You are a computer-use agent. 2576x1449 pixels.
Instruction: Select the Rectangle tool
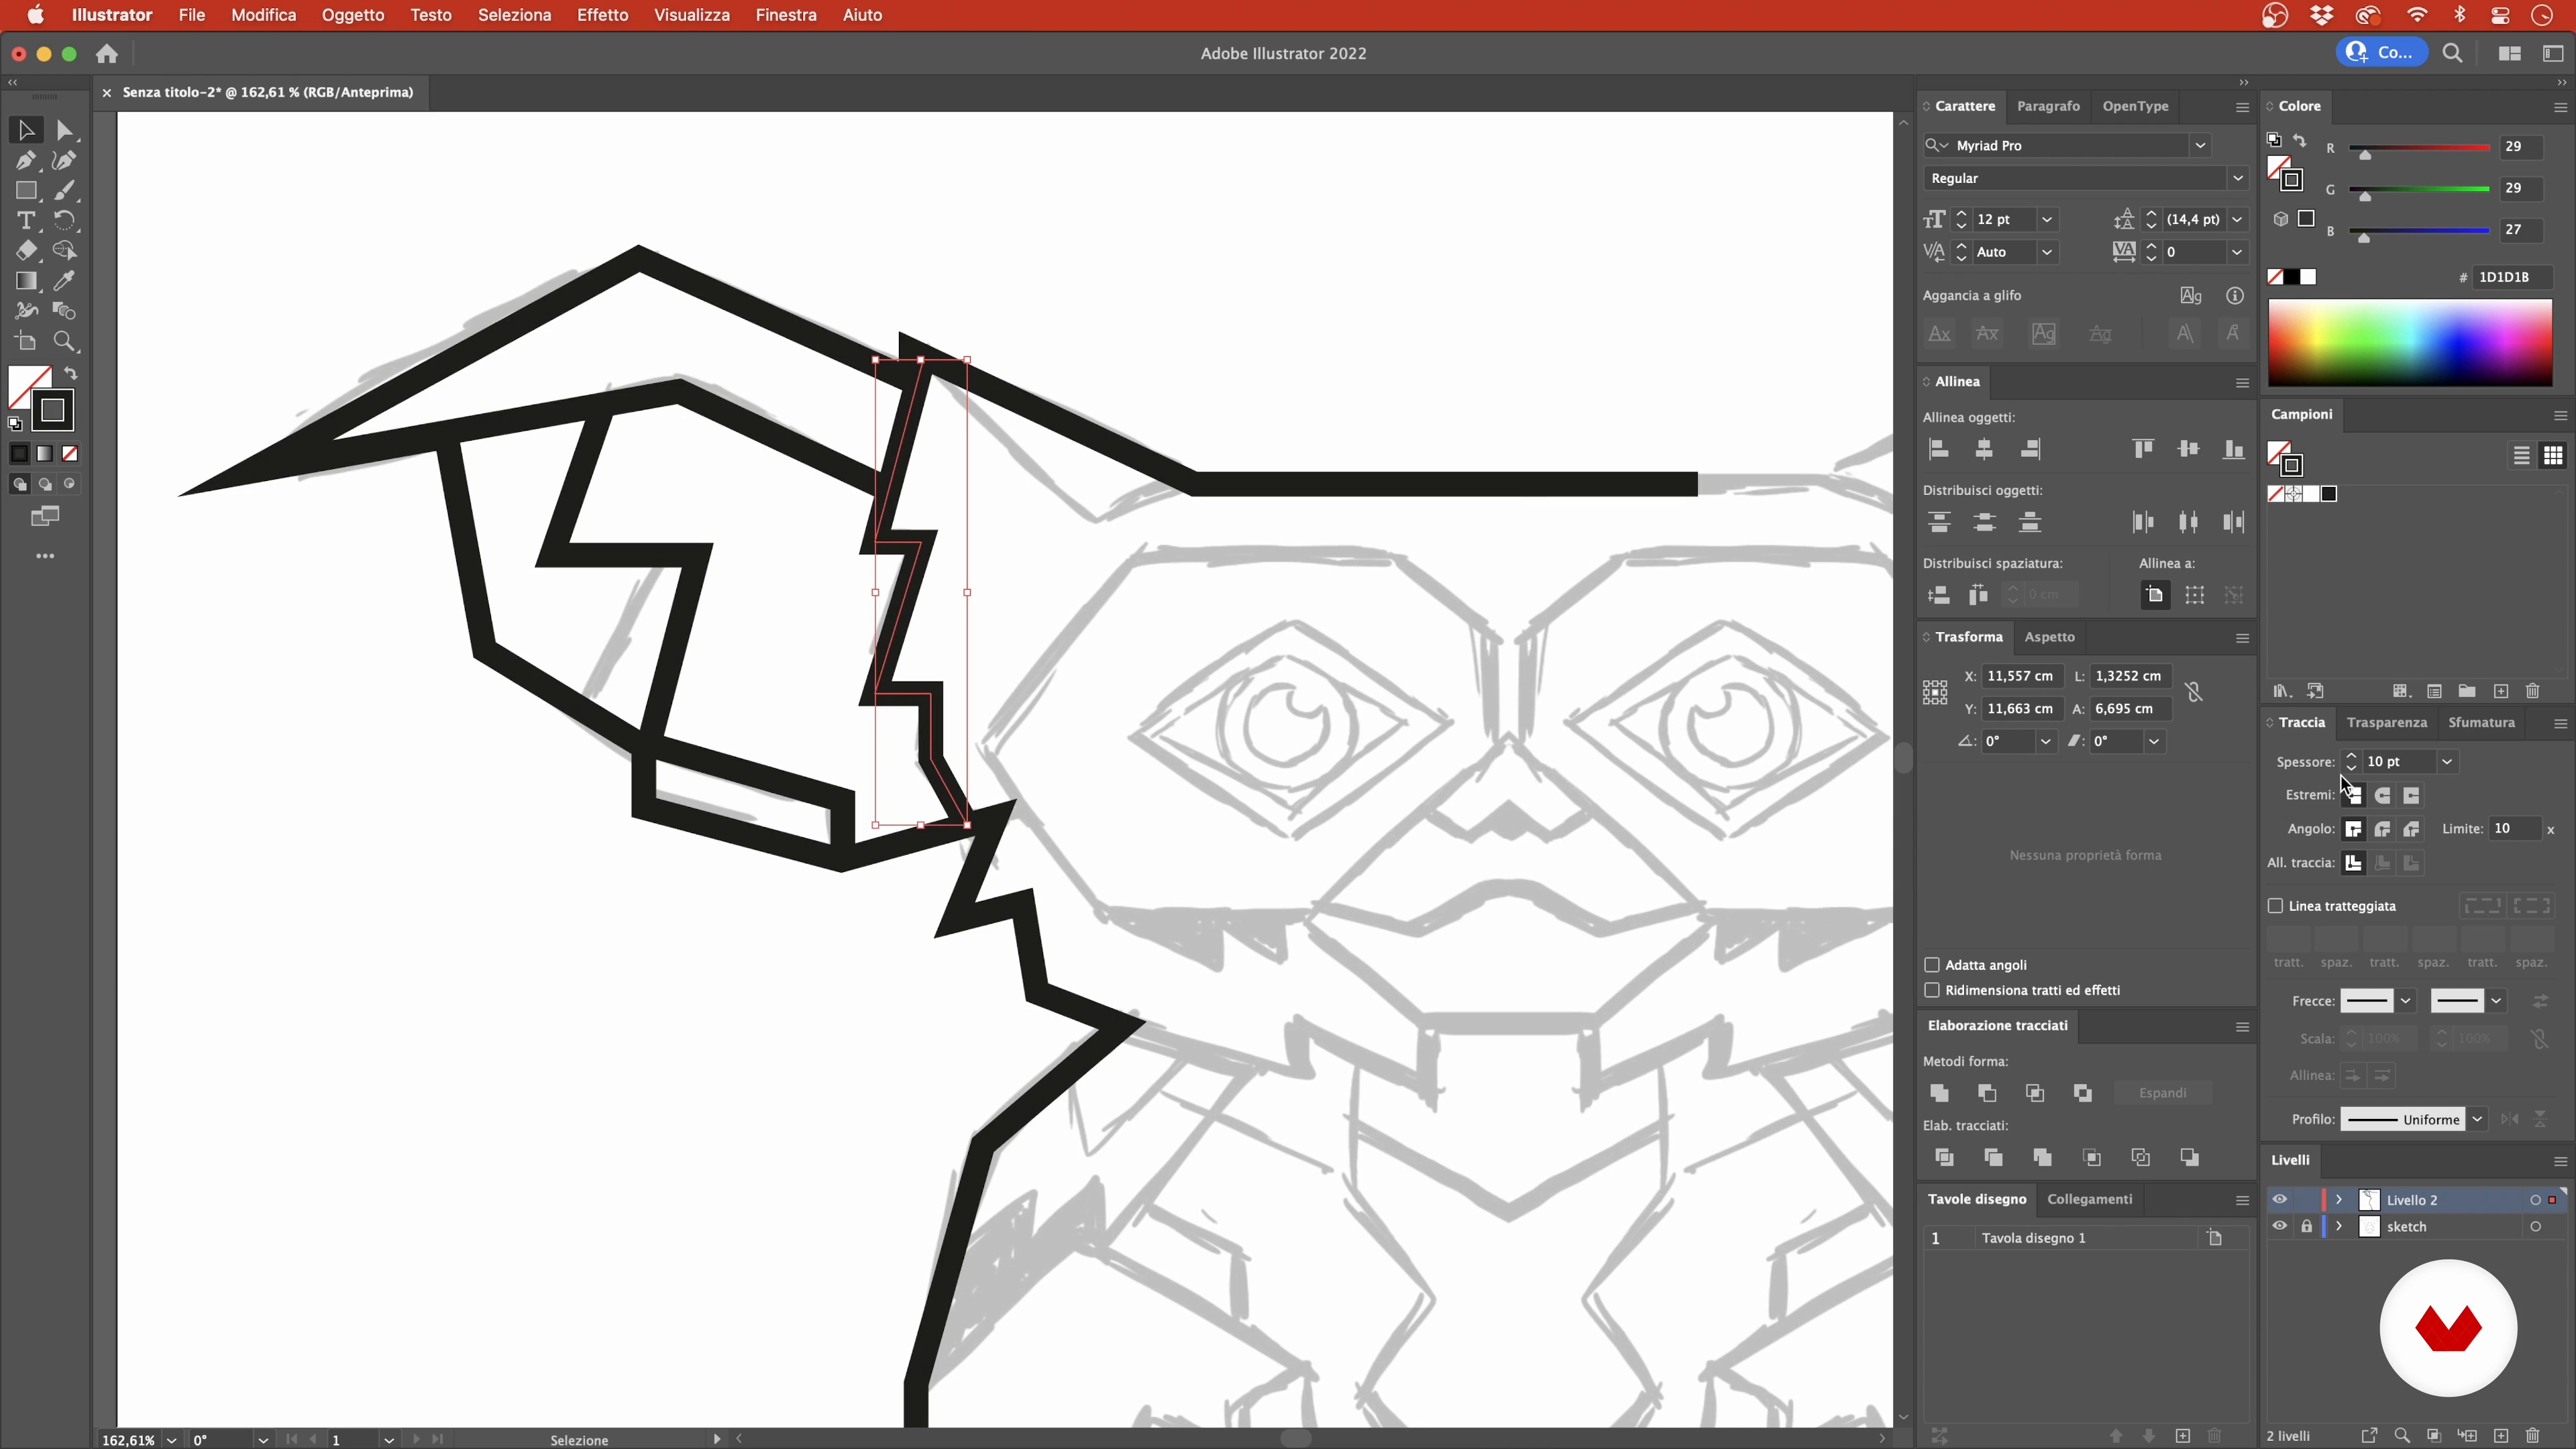coord(26,190)
